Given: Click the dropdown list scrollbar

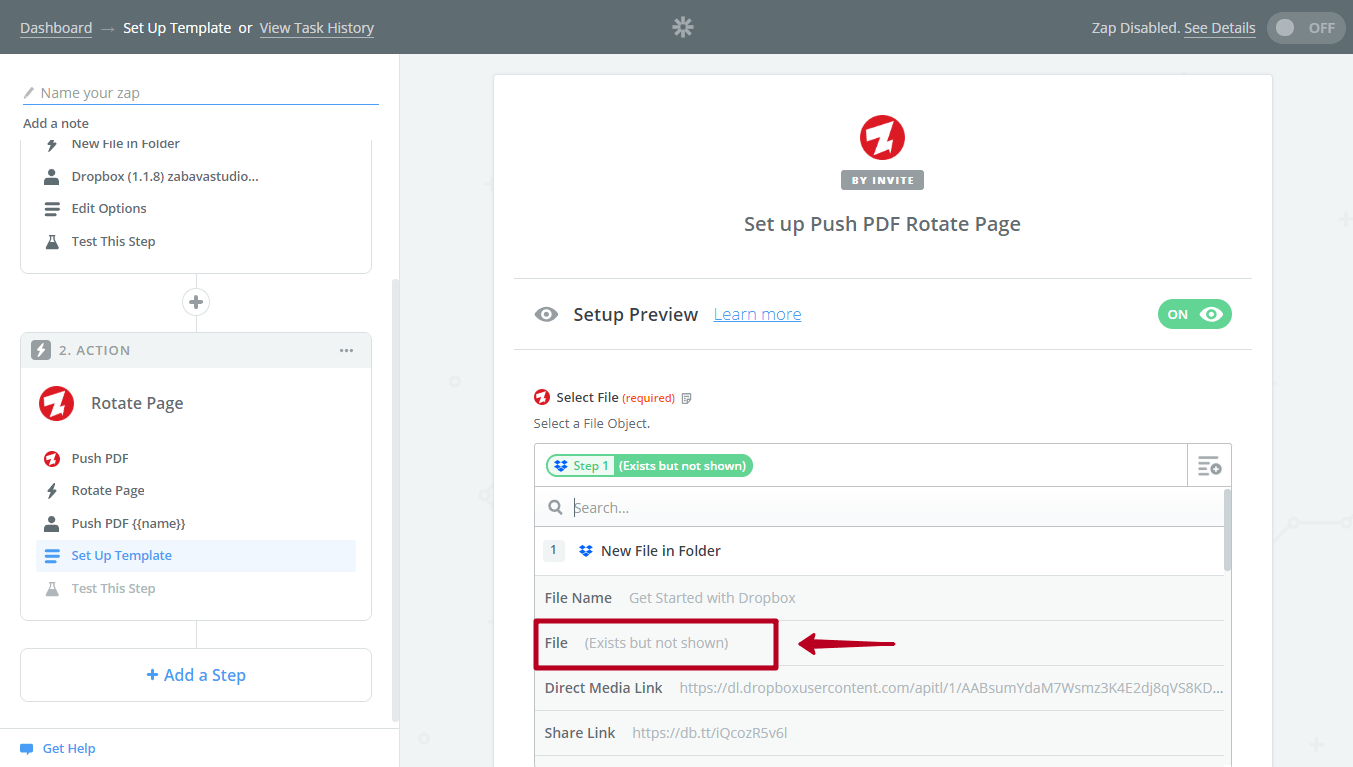Looking at the screenshot, I should 1228,529.
